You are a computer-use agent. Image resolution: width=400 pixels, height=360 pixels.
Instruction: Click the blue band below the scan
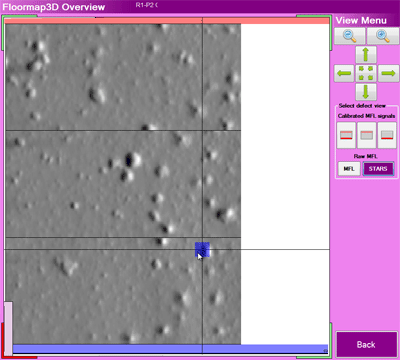click(170, 349)
